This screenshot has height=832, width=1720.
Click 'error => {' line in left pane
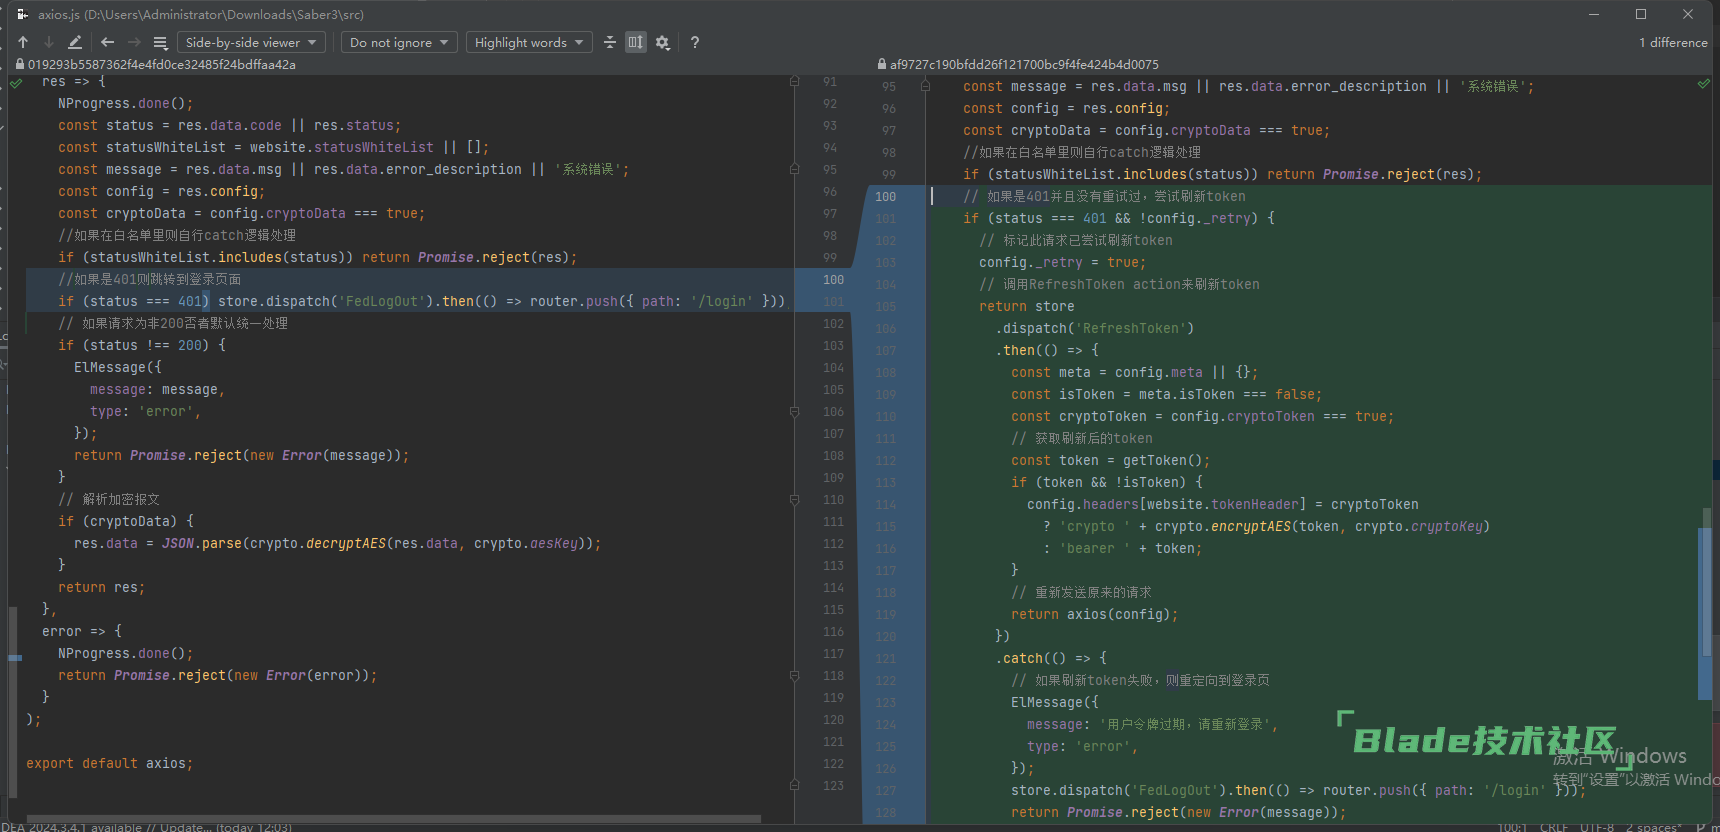point(82,631)
